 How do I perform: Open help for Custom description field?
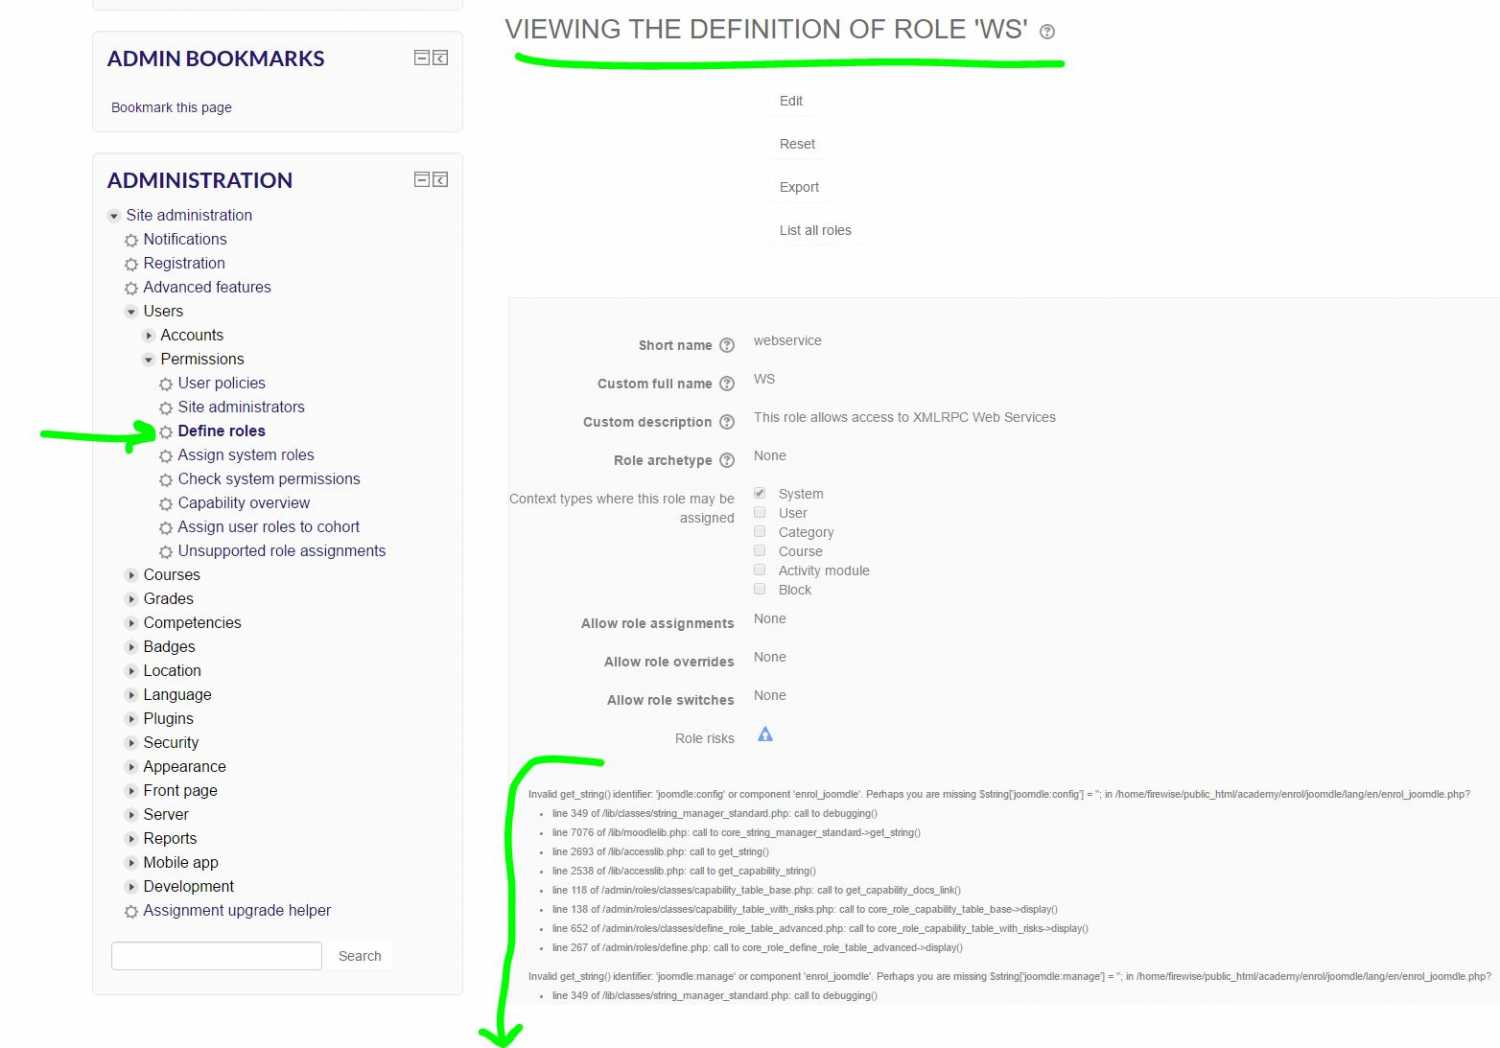point(727,422)
